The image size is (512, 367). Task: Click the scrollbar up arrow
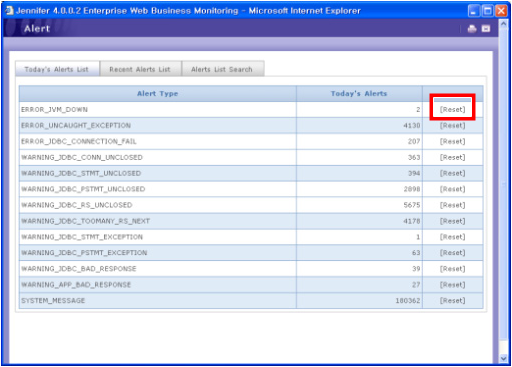point(503,24)
